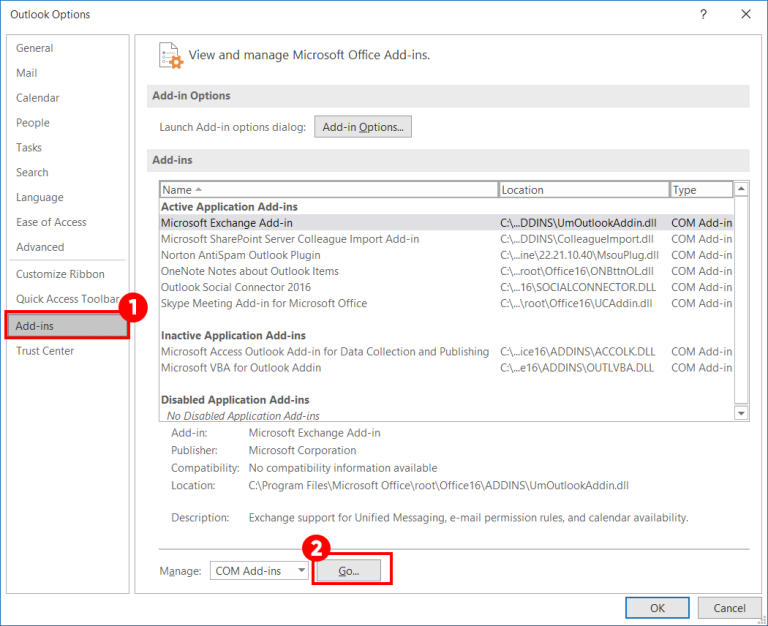
Task: Go to Customize Ribbon settings
Action: (x=60, y=274)
